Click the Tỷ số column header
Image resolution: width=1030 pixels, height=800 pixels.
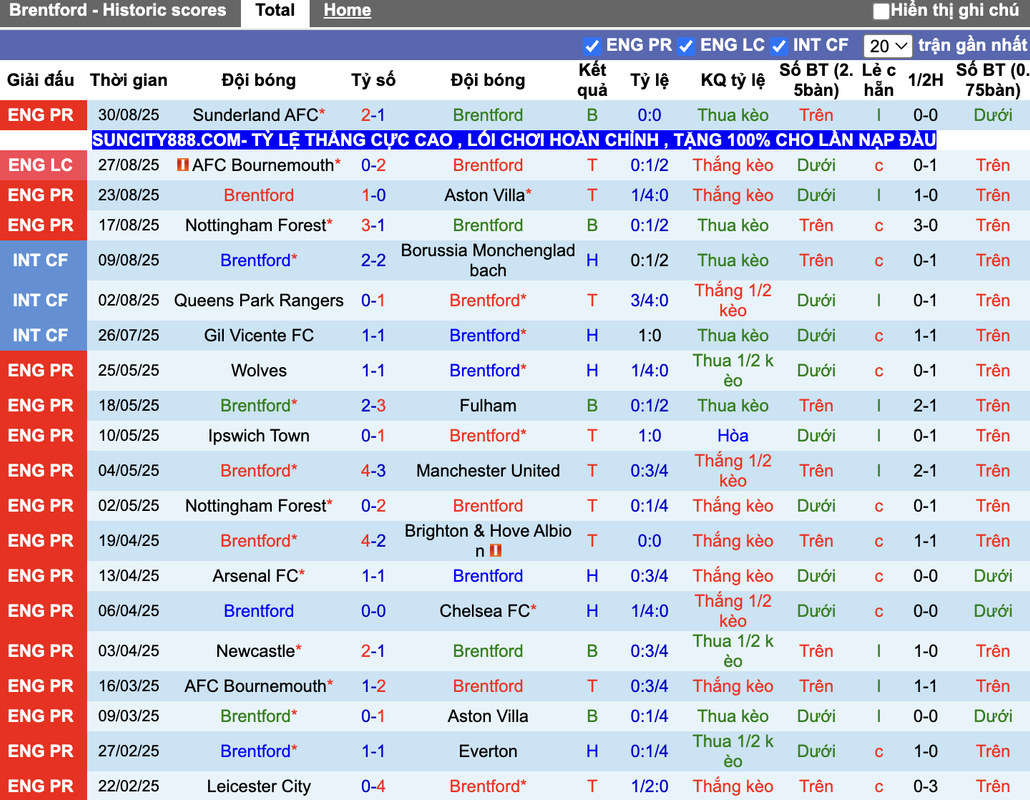point(373,80)
